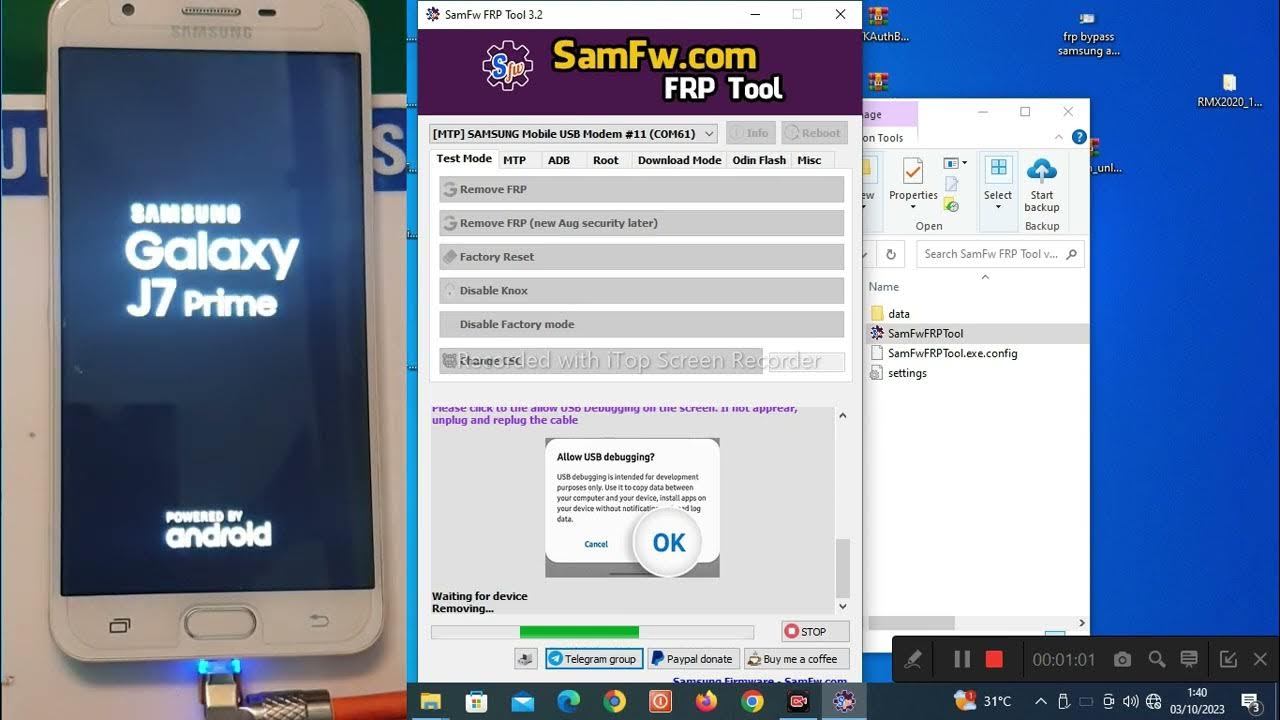Stop the screen recording with the red square

(994, 659)
